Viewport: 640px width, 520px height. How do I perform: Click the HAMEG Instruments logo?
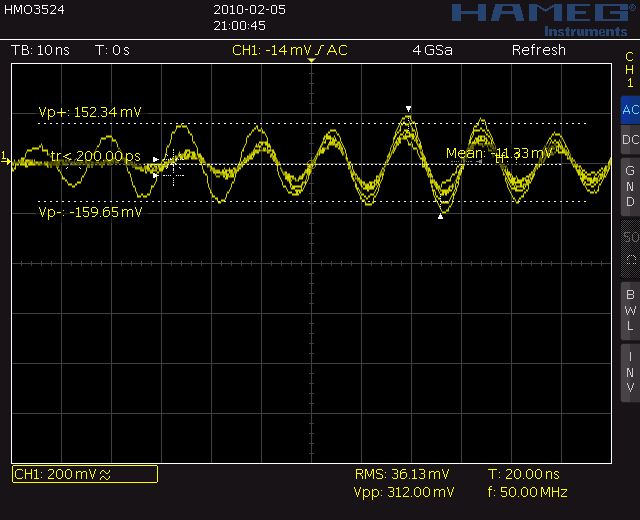[542, 20]
